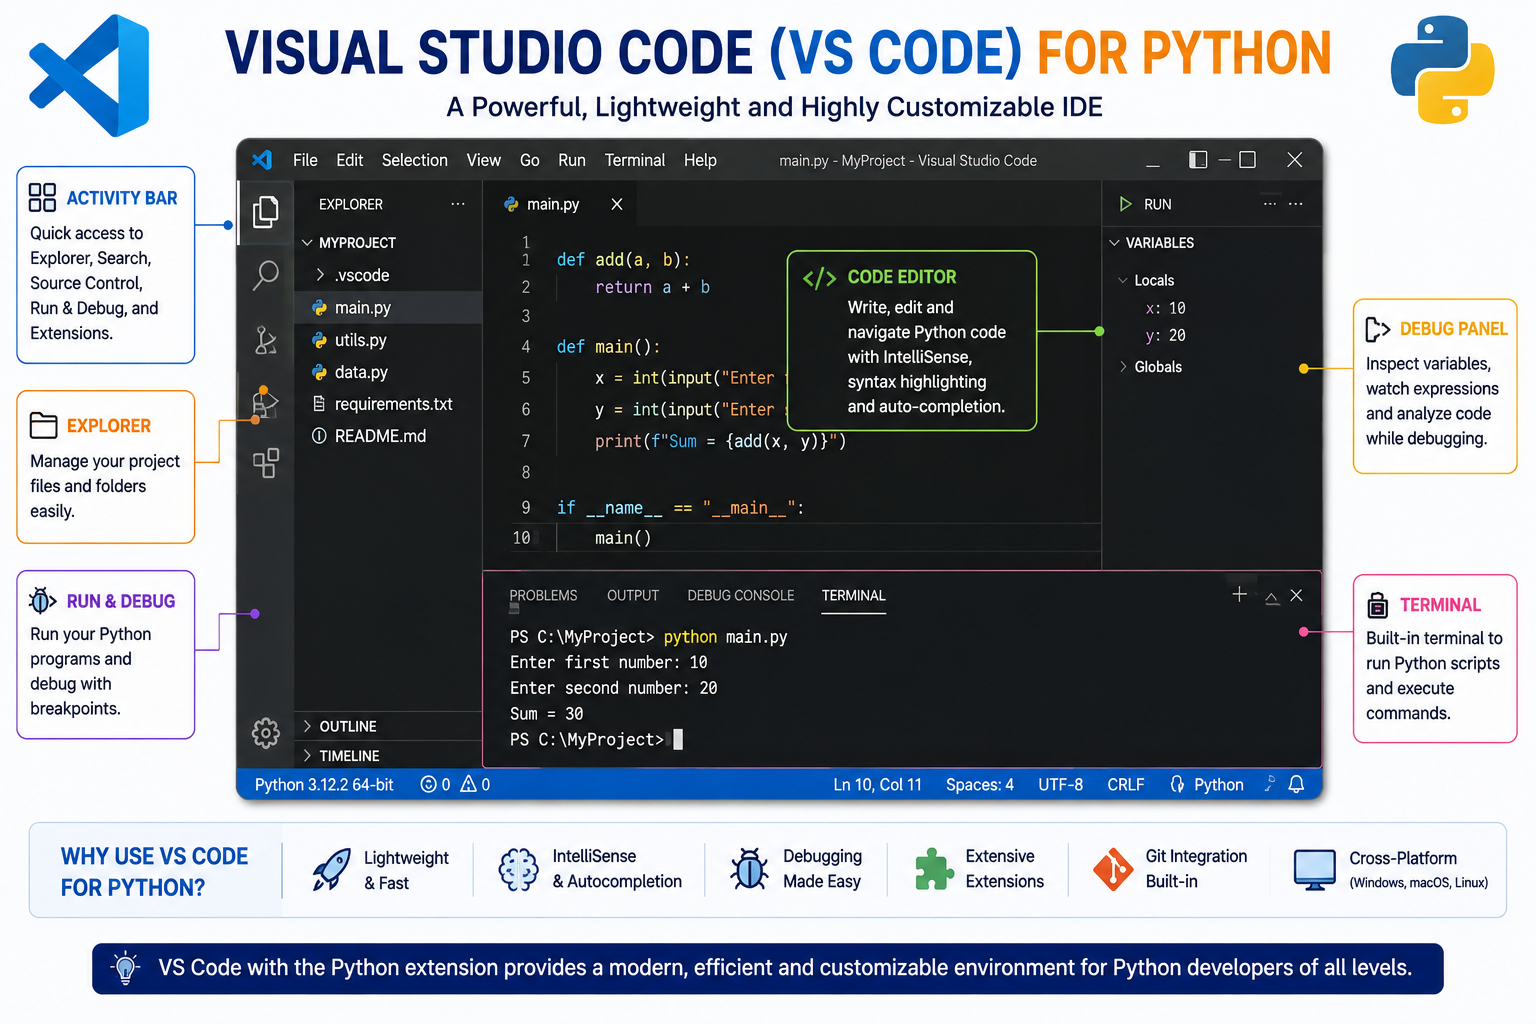Click Ln 10, Col 11 in status bar
This screenshot has height=1024, width=1536.
tap(878, 785)
